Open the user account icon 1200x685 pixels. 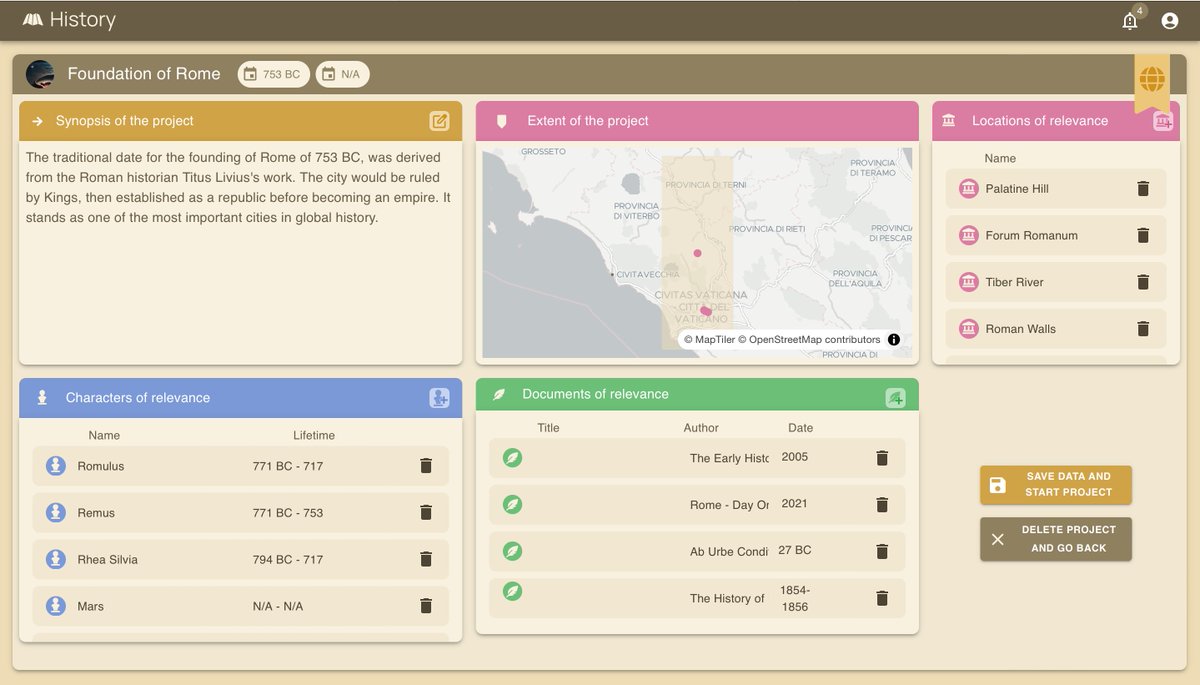tap(1170, 20)
